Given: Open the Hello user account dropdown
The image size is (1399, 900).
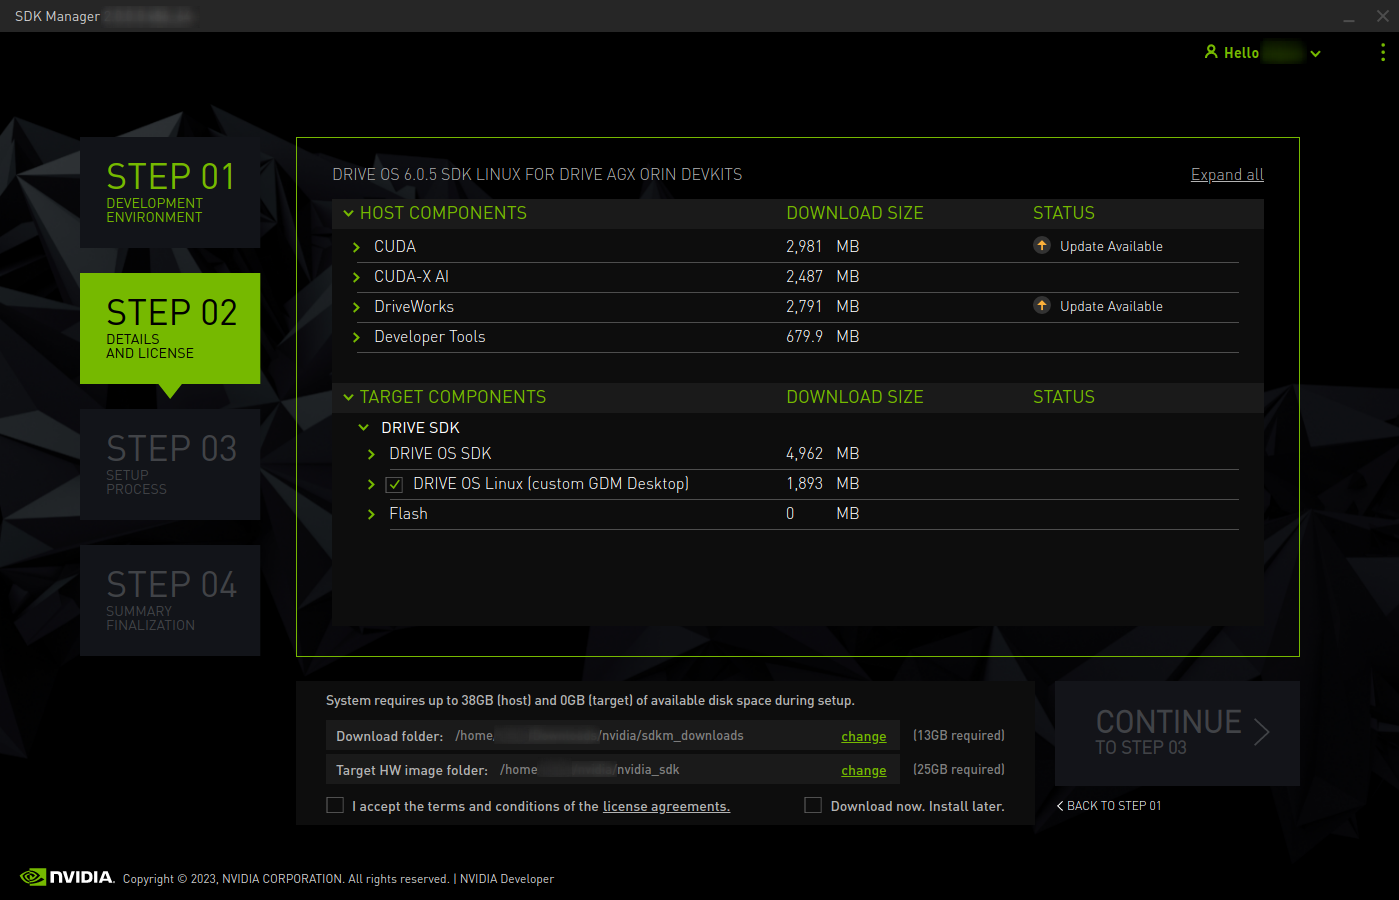Looking at the screenshot, I should [1315, 54].
